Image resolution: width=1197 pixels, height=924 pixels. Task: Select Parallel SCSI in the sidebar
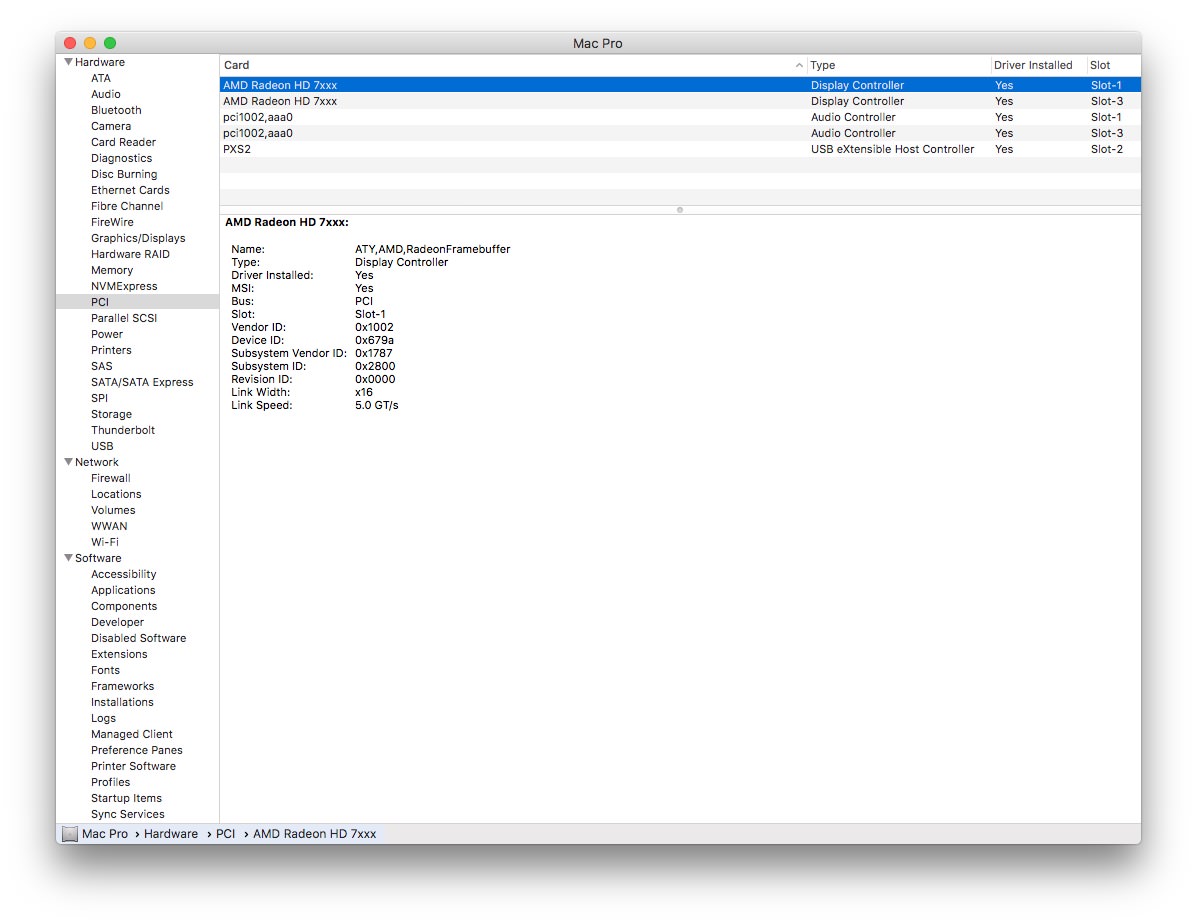point(124,318)
